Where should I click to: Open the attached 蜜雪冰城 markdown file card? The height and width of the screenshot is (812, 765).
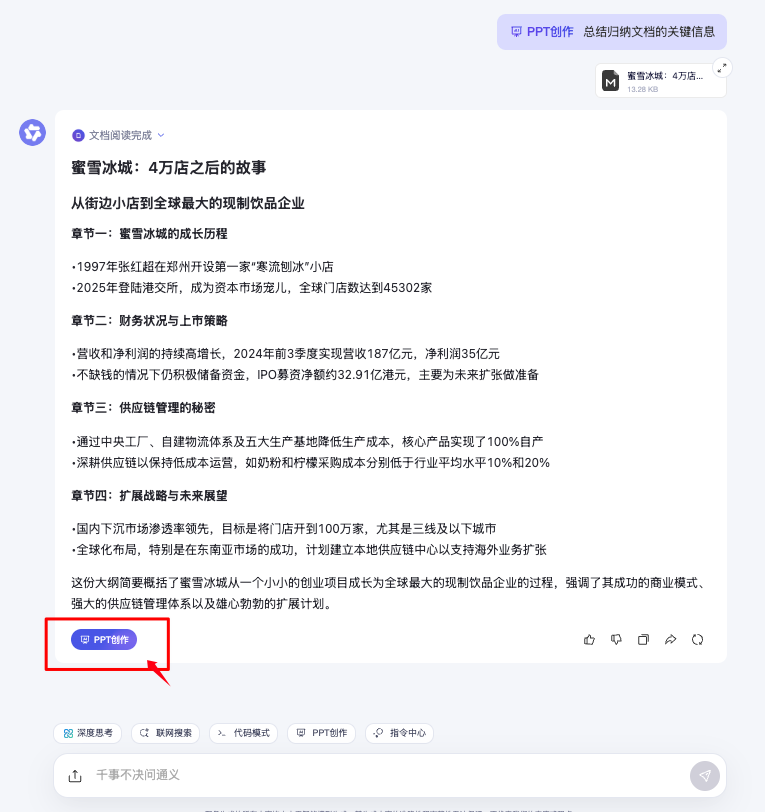tap(660, 81)
